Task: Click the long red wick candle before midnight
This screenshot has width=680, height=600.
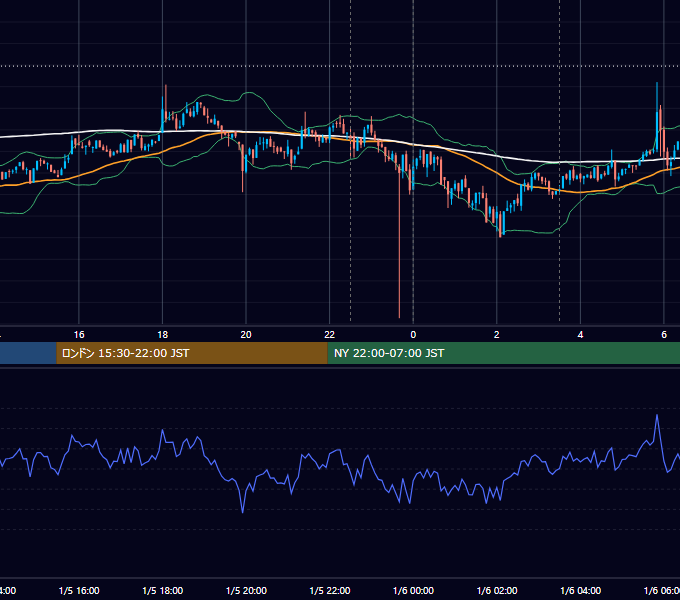Action: coord(399,243)
